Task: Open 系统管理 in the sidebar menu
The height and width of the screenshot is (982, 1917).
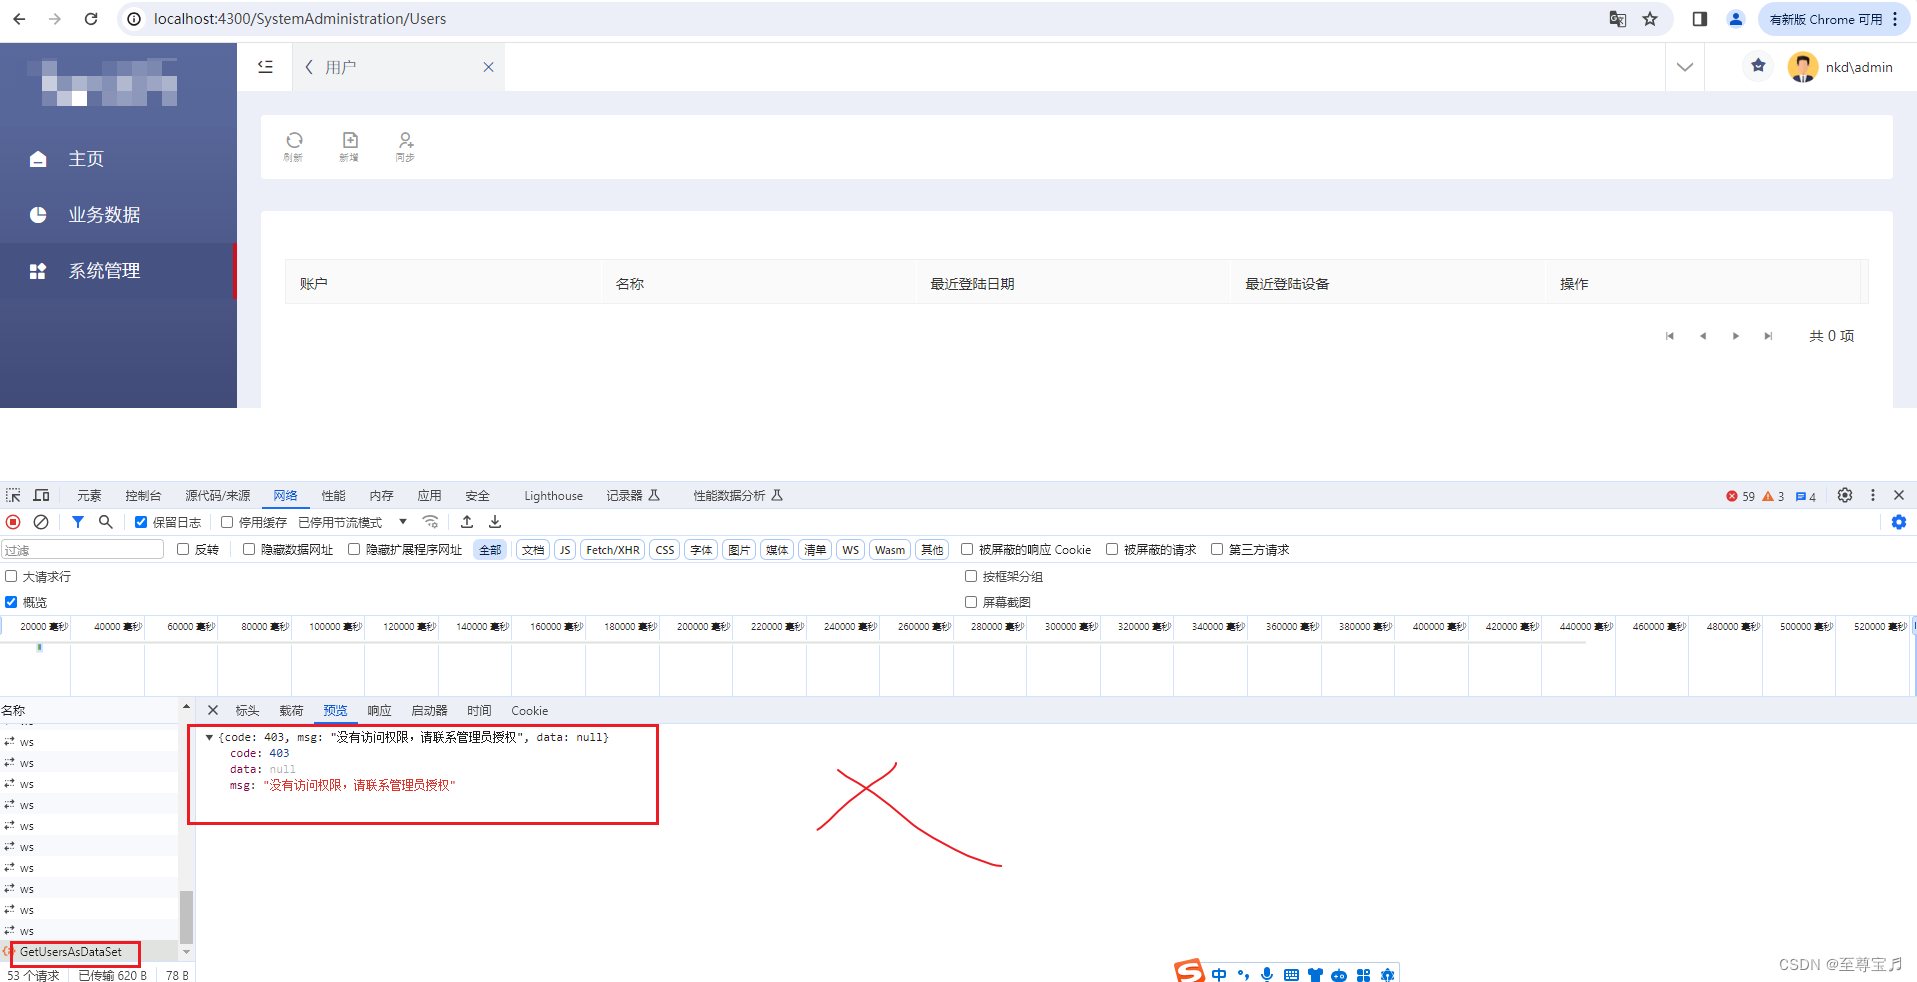Action: (x=104, y=270)
